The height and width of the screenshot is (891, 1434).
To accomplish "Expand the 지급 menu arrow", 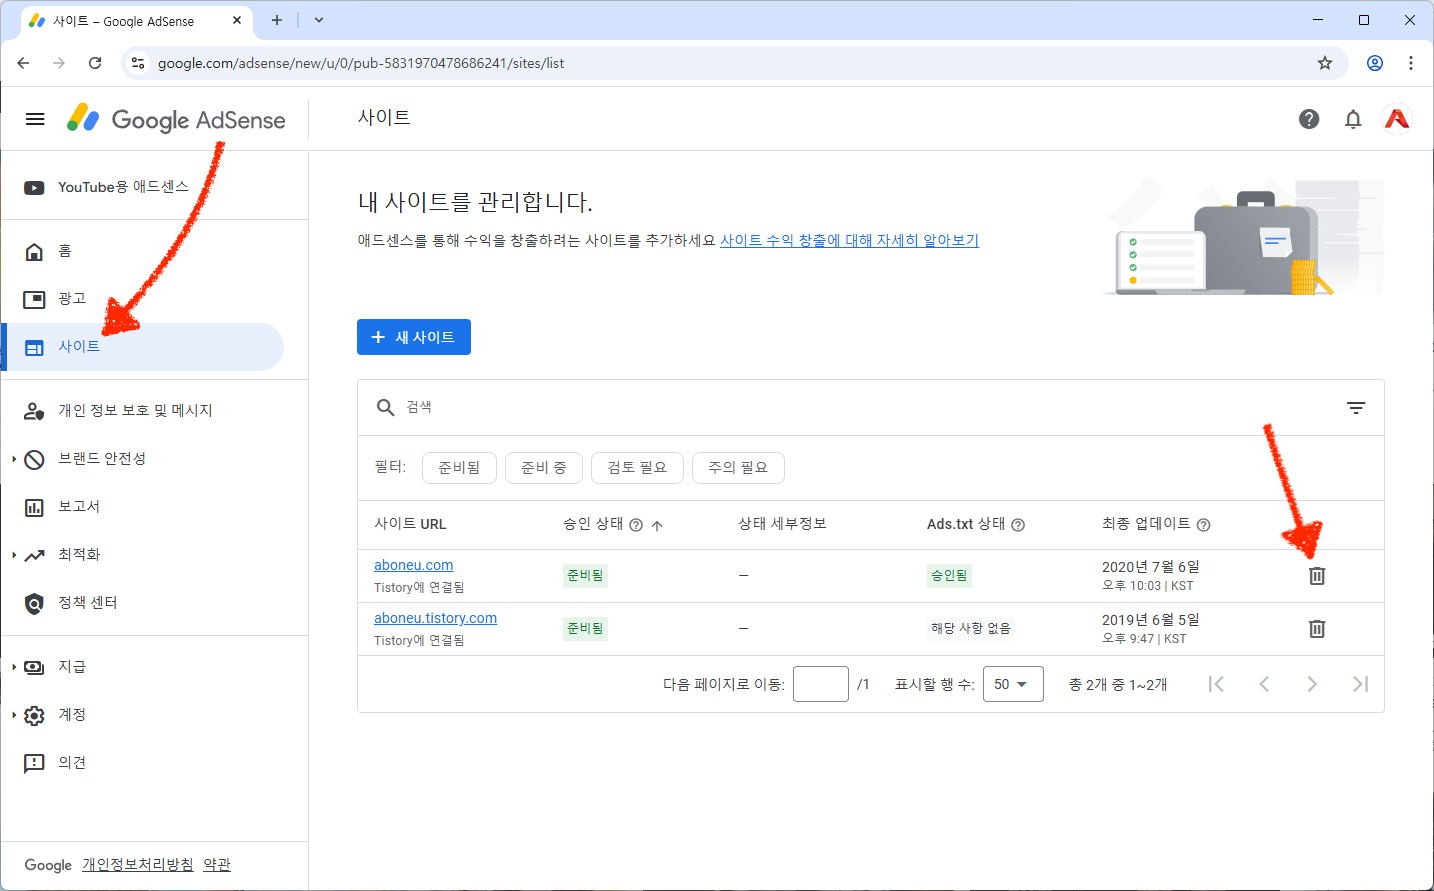I will tap(14, 667).
